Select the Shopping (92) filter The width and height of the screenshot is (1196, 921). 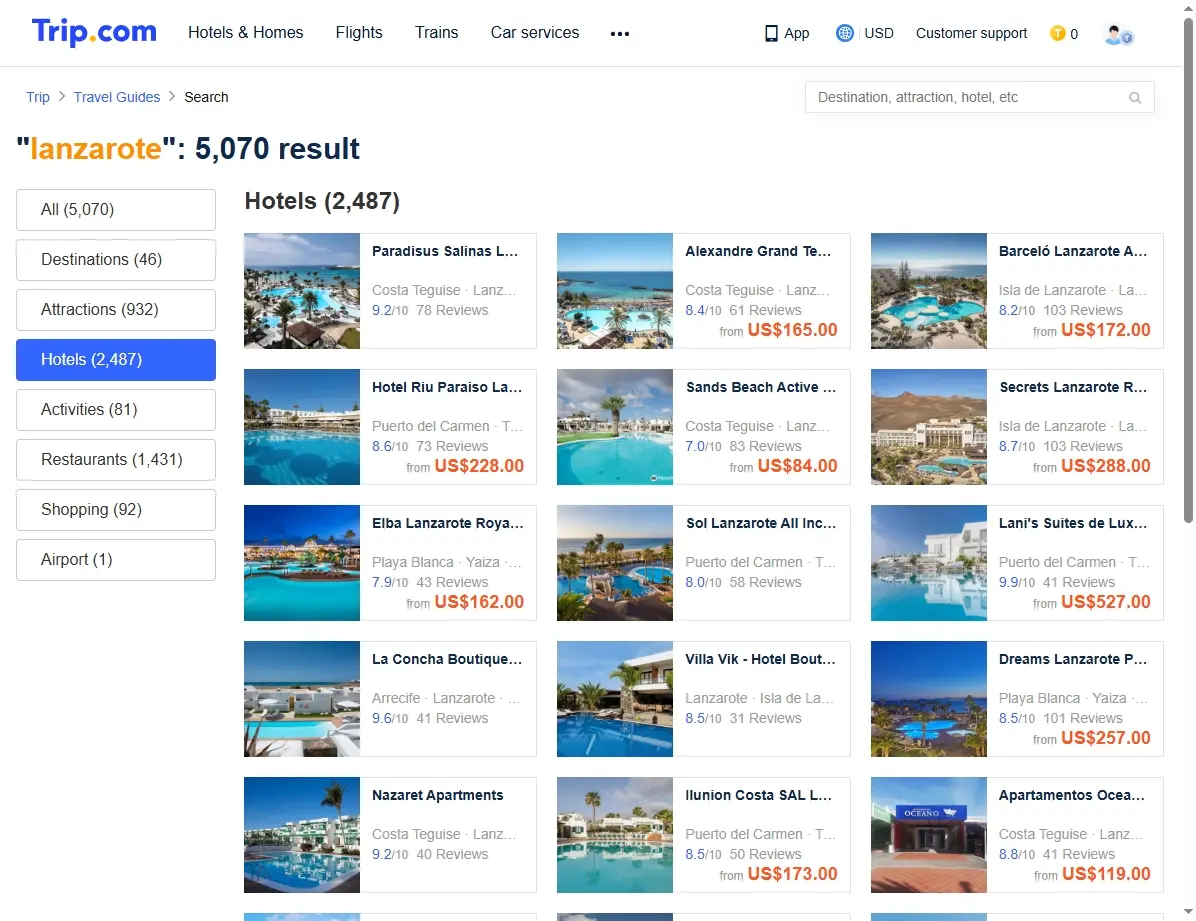pyautogui.click(x=116, y=510)
